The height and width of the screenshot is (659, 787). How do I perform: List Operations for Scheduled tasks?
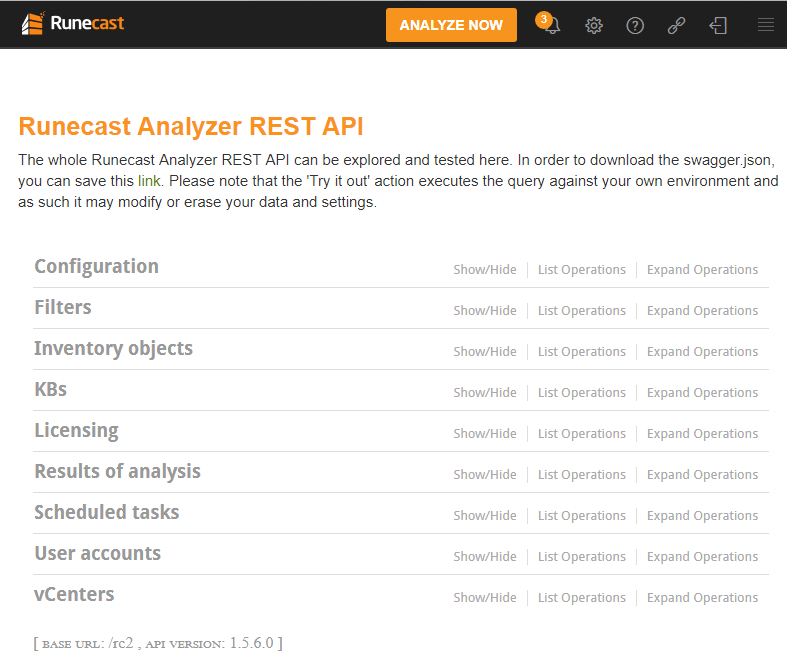[581, 516]
